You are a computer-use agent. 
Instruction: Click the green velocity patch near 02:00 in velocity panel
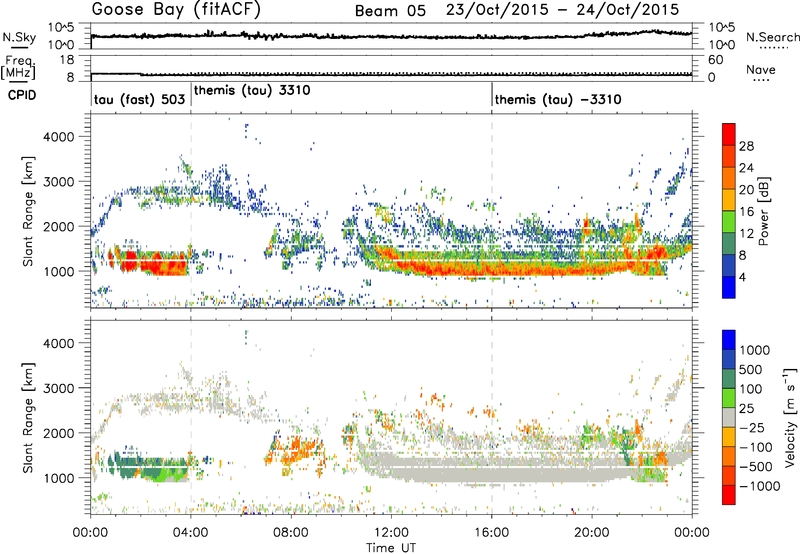pyautogui.click(x=153, y=471)
